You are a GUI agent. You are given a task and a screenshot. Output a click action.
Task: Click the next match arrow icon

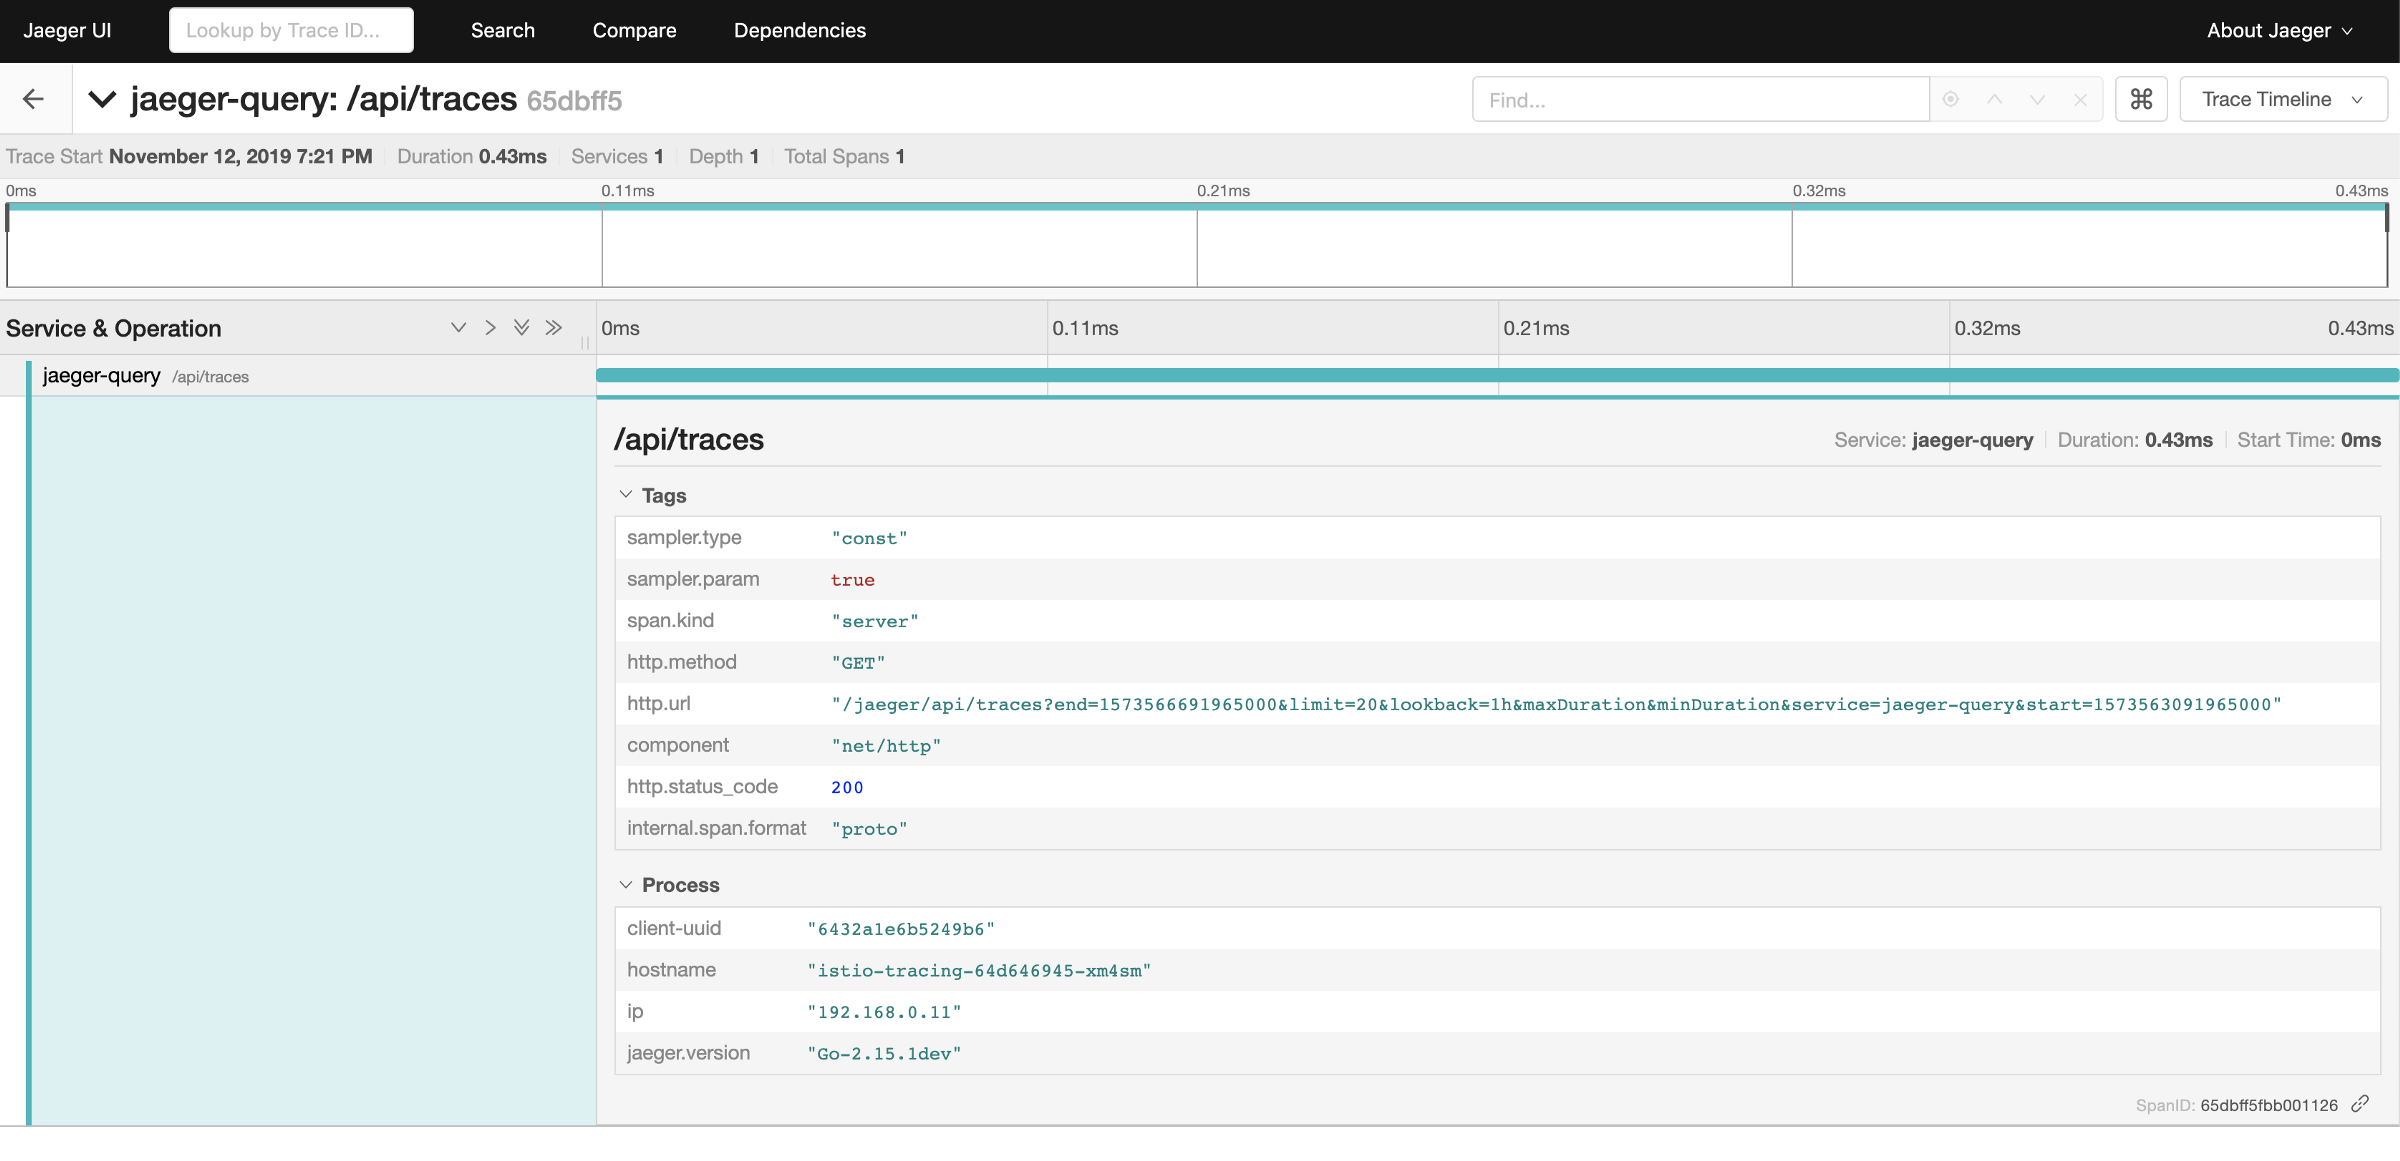(2036, 98)
